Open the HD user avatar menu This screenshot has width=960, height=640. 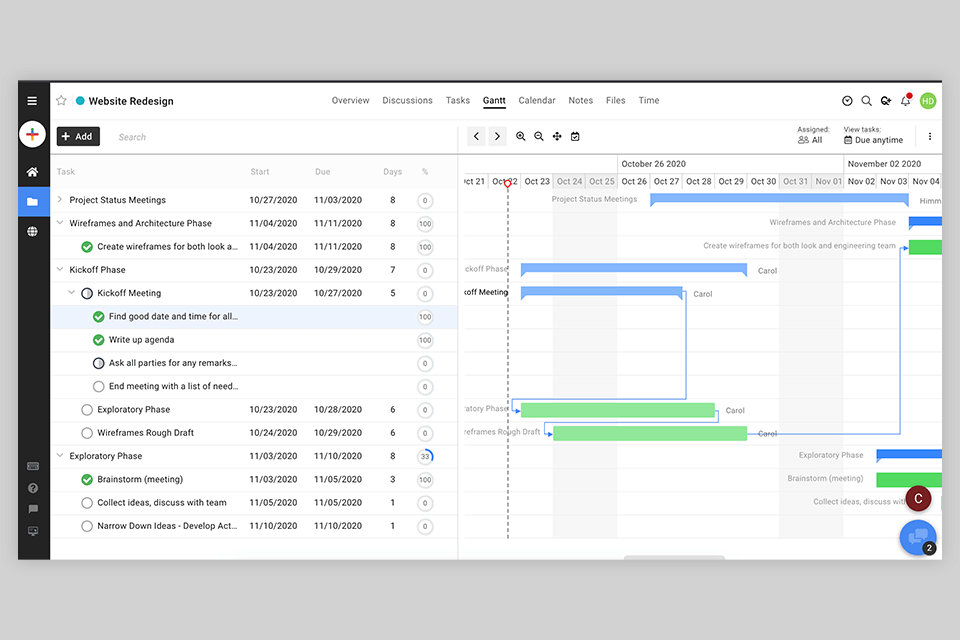pos(928,101)
